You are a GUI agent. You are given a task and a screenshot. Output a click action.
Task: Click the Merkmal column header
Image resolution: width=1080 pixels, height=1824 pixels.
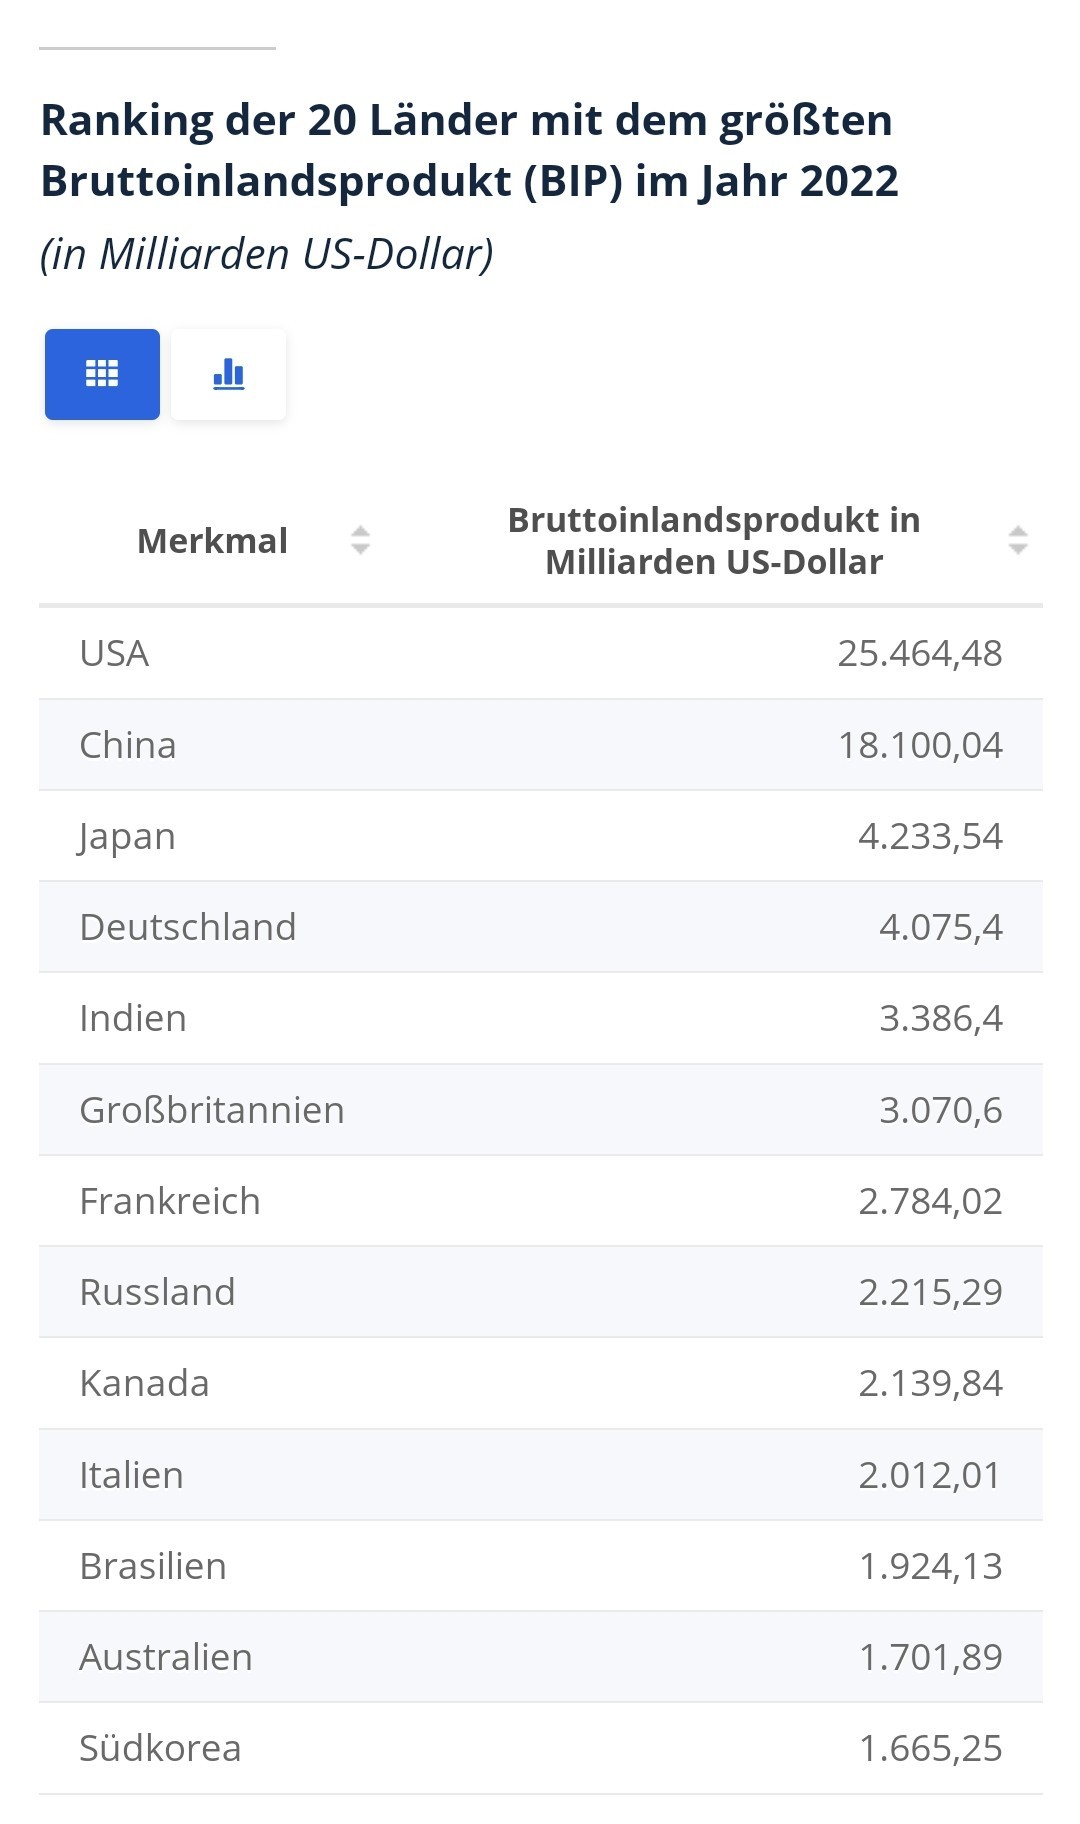[212, 541]
